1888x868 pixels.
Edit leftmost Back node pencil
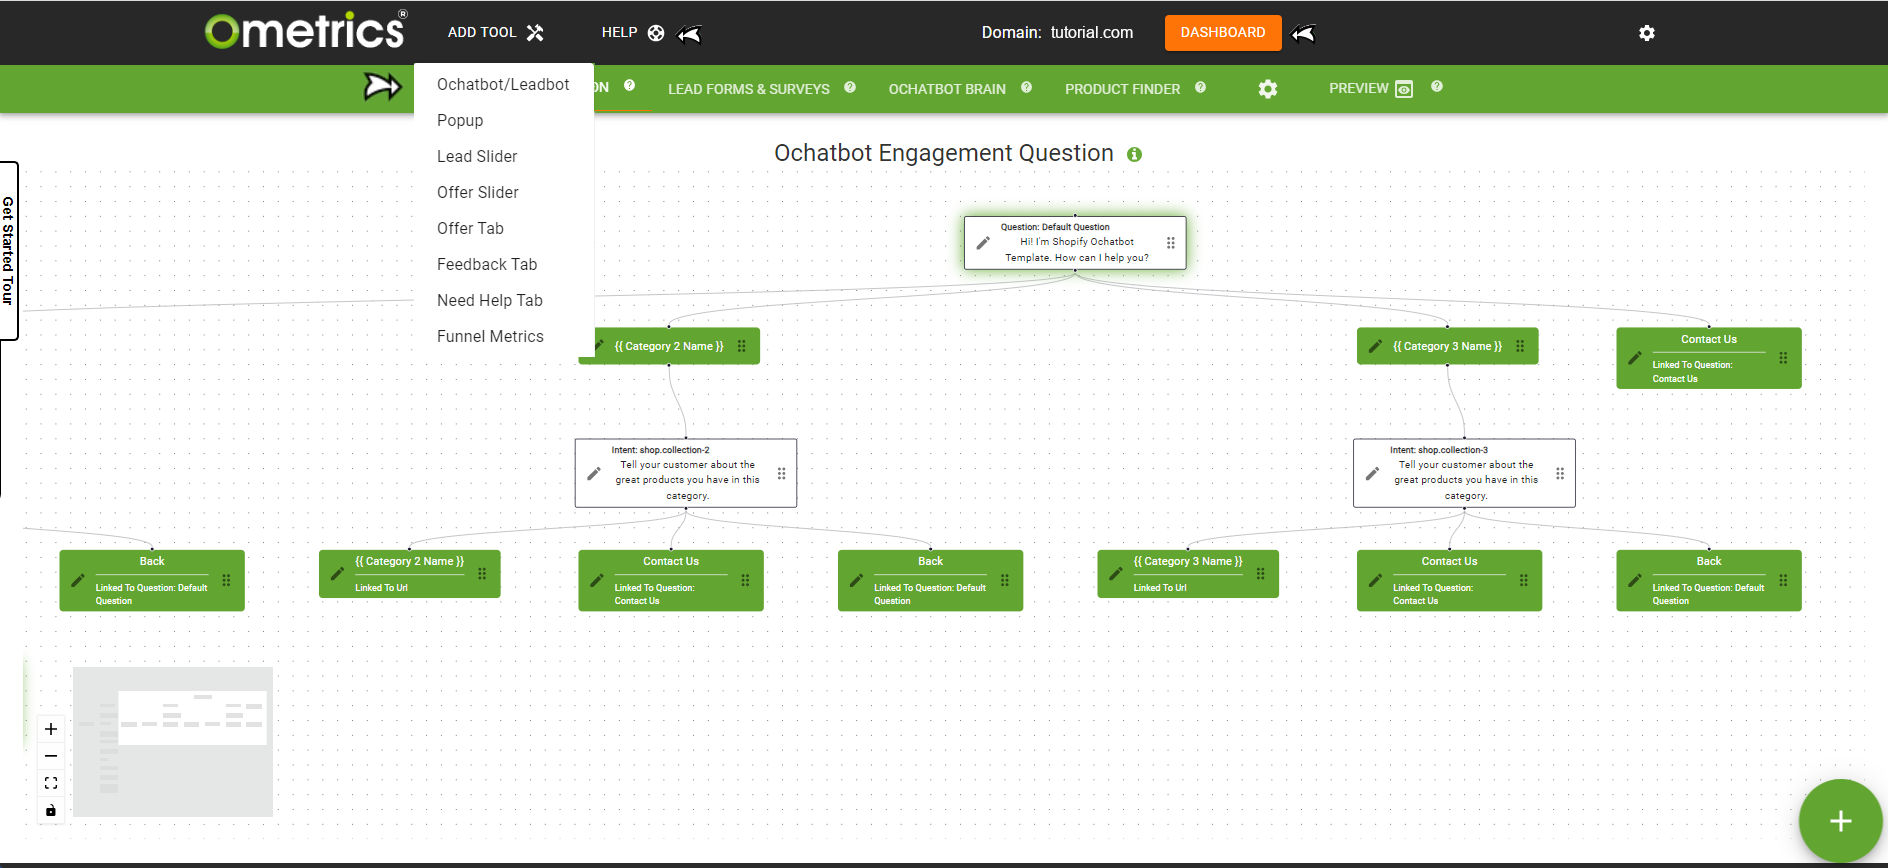77,580
